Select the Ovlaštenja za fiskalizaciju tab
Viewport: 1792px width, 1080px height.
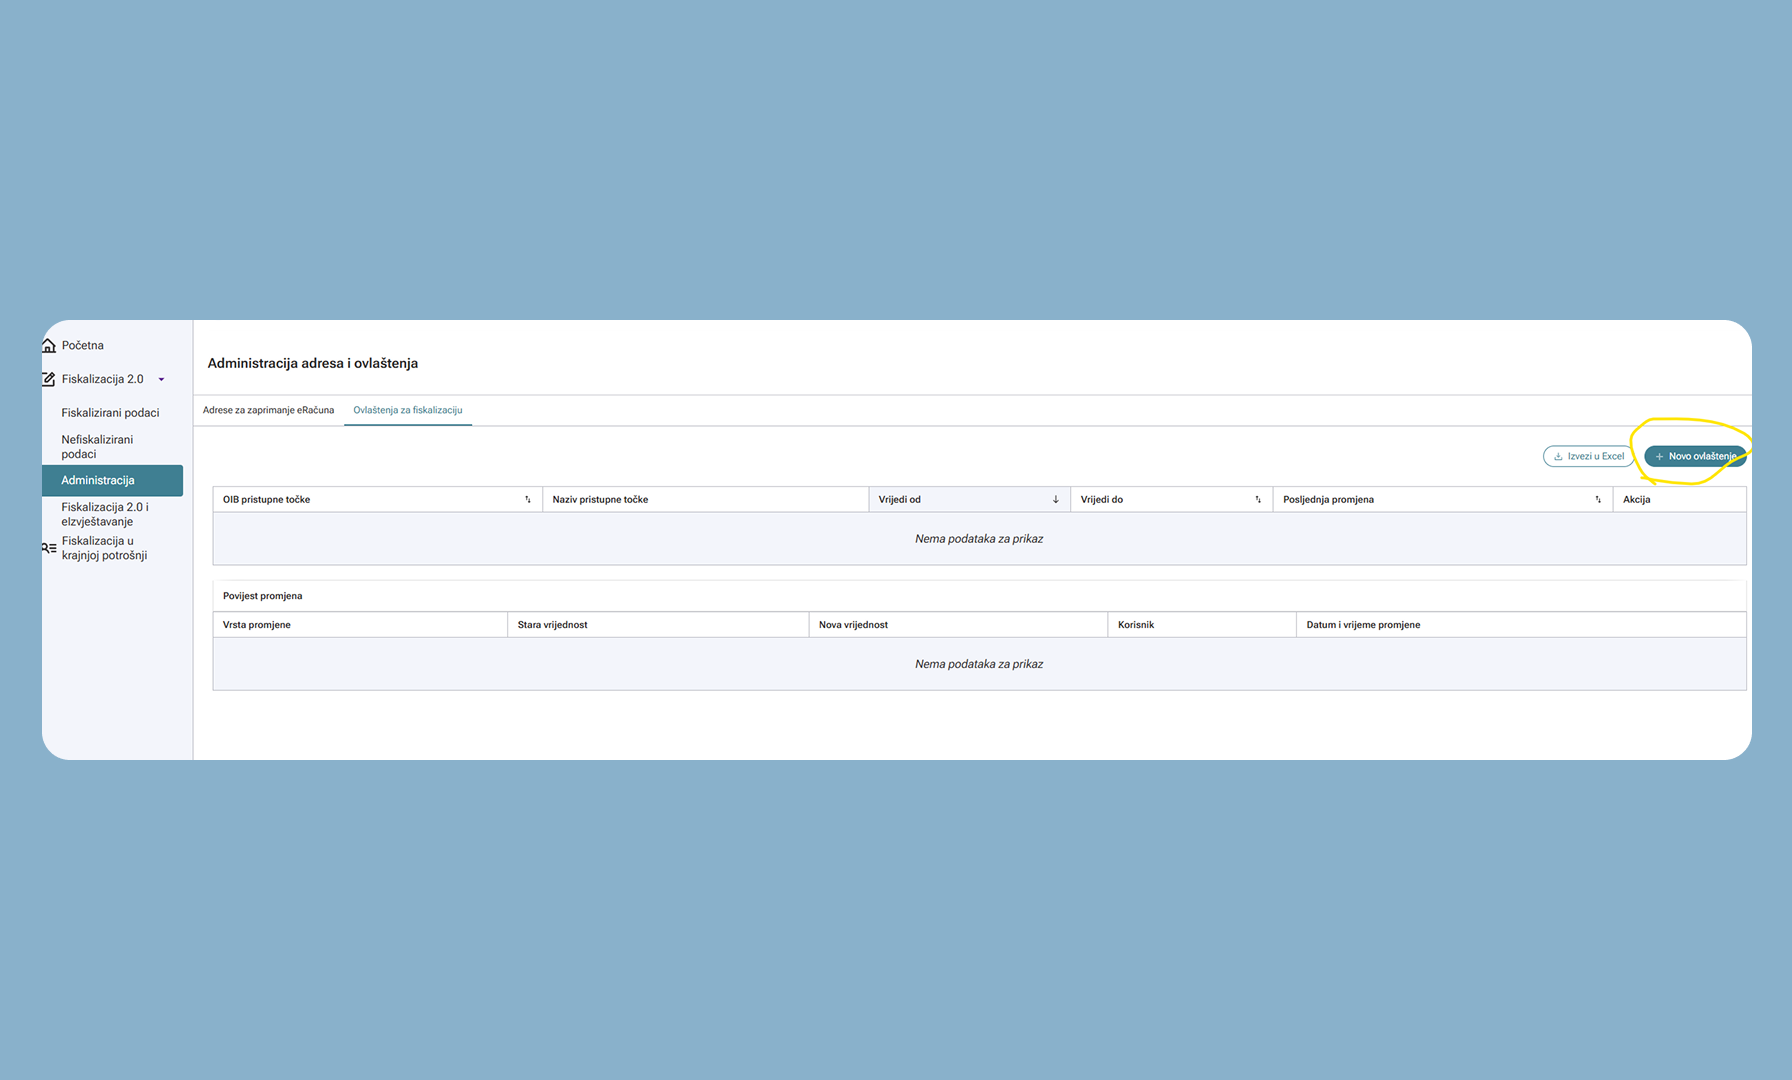[407, 410]
